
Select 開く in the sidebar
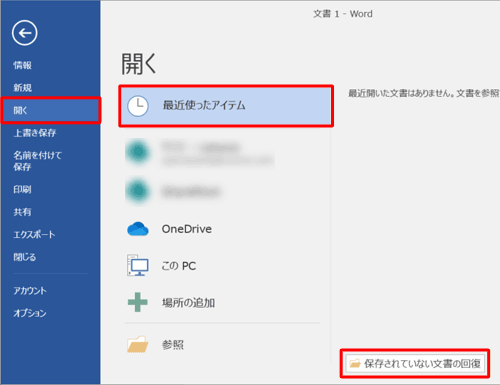pyautogui.click(x=51, y=110)
